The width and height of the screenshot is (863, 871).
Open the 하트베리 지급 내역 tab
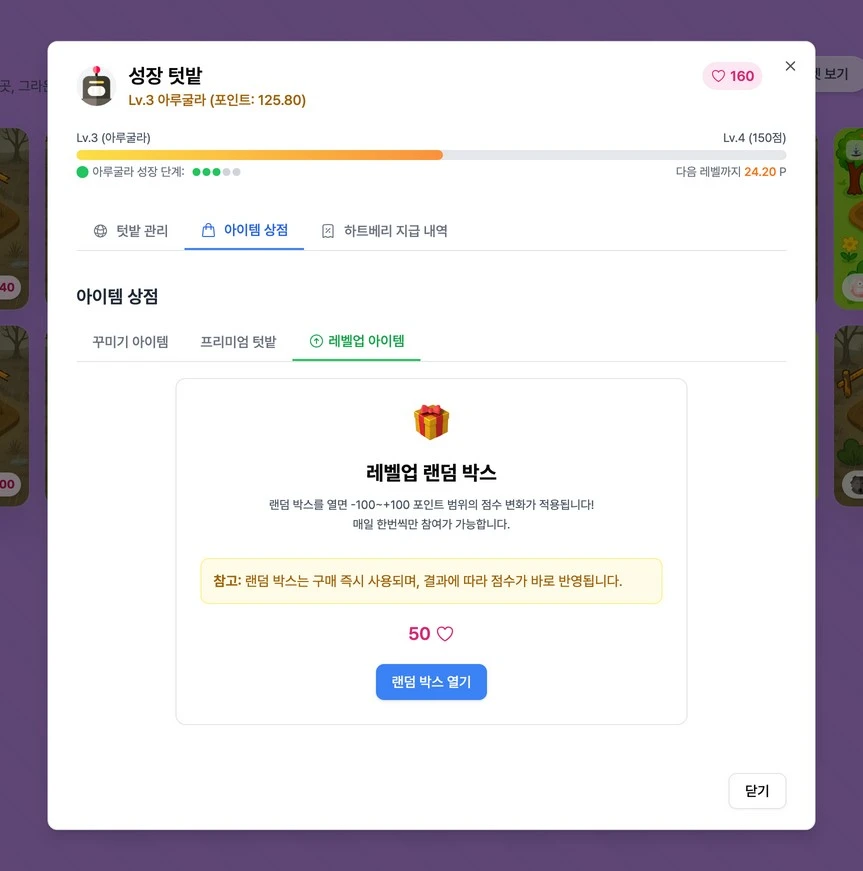[x=385, y=231]
